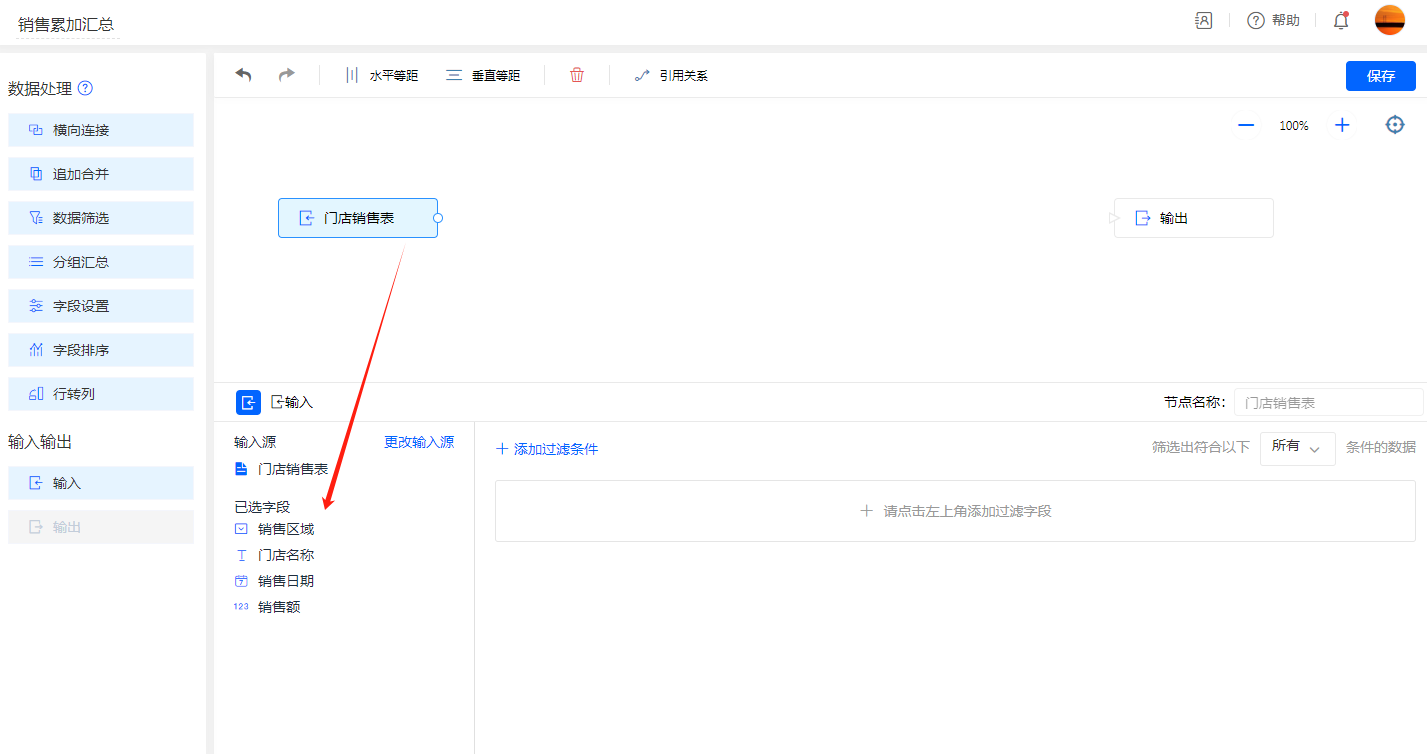Screen dimensions: 1427x754
Task: Apply 垂直等距 vertical spacing
Action: tap(483, 75)
